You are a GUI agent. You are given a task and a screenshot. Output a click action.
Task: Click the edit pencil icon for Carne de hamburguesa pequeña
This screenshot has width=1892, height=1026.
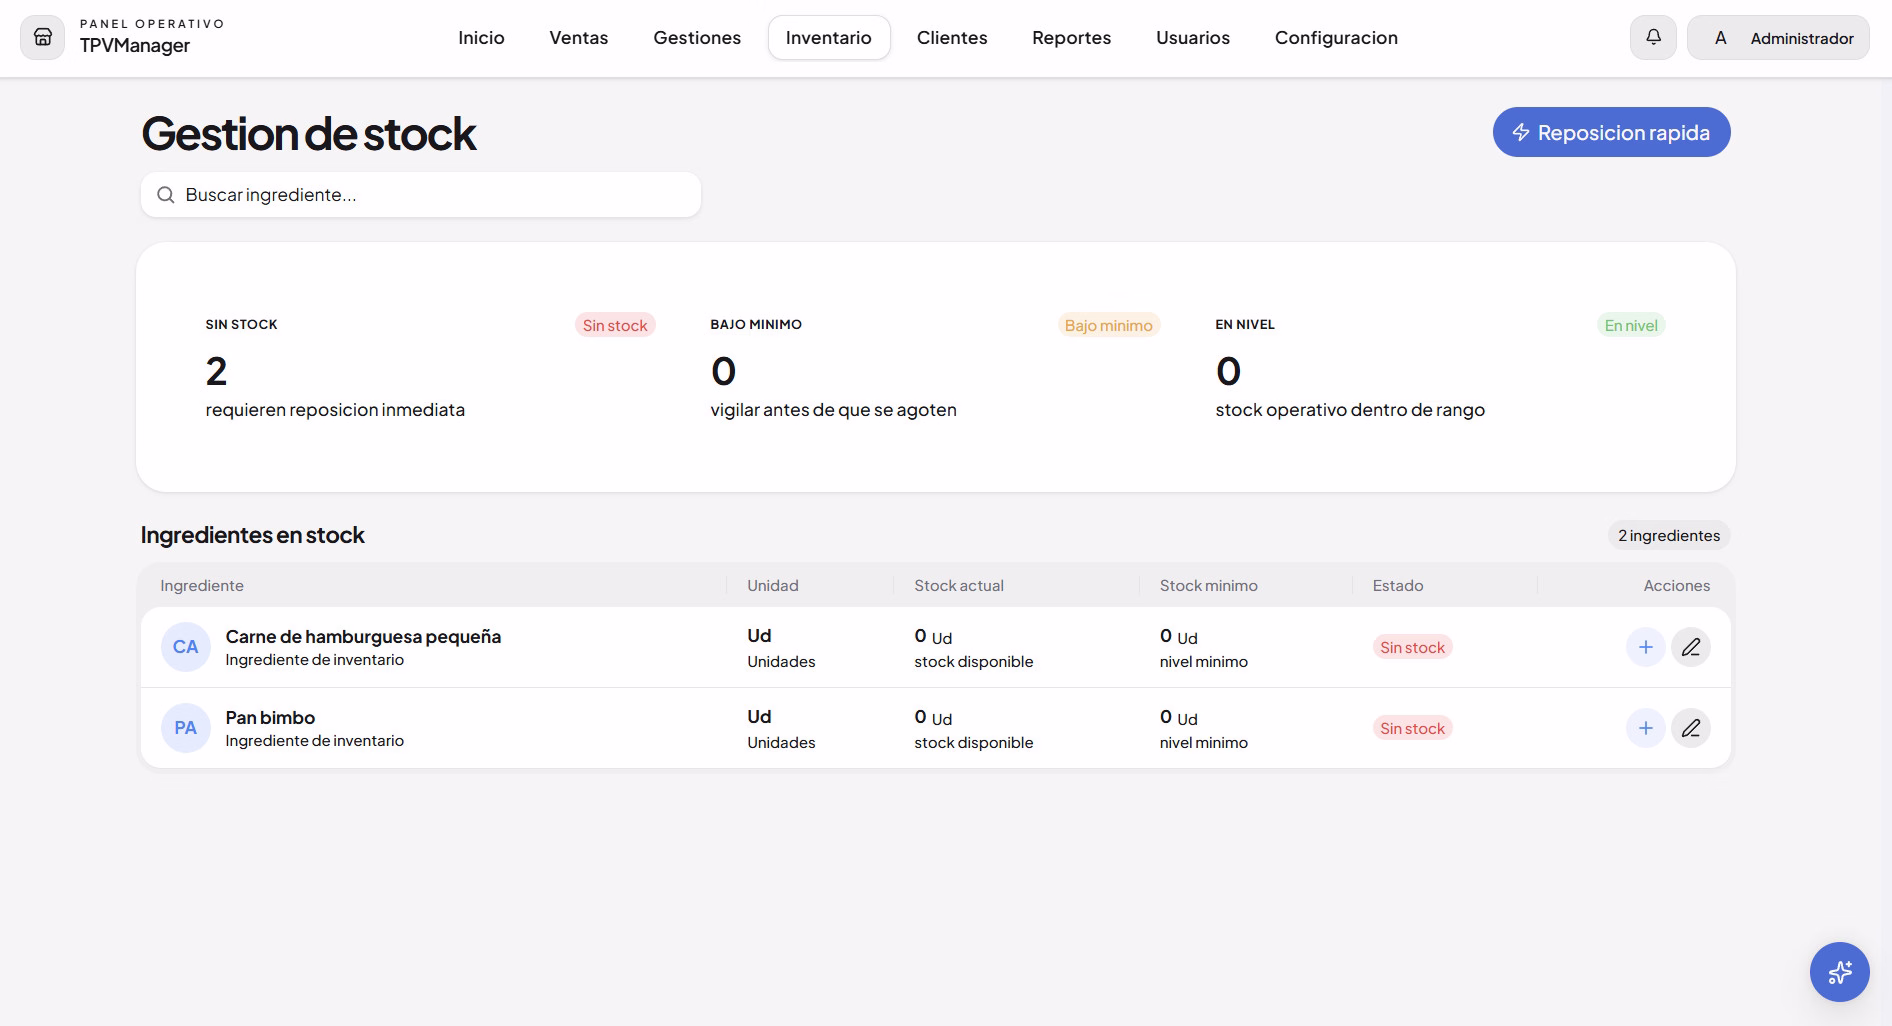(x=1691, y=647)
